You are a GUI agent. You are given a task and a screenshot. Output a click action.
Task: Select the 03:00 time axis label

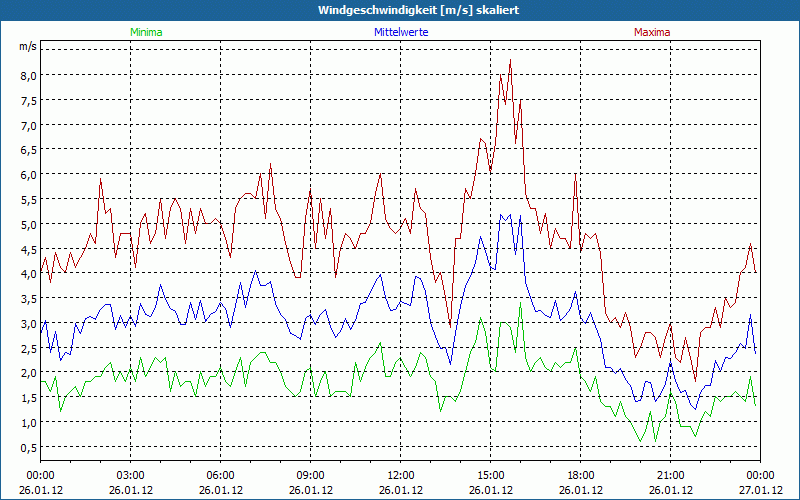131,475
